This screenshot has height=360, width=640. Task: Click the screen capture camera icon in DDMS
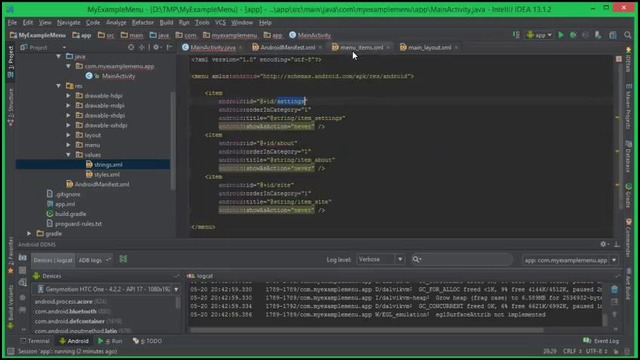22,258
